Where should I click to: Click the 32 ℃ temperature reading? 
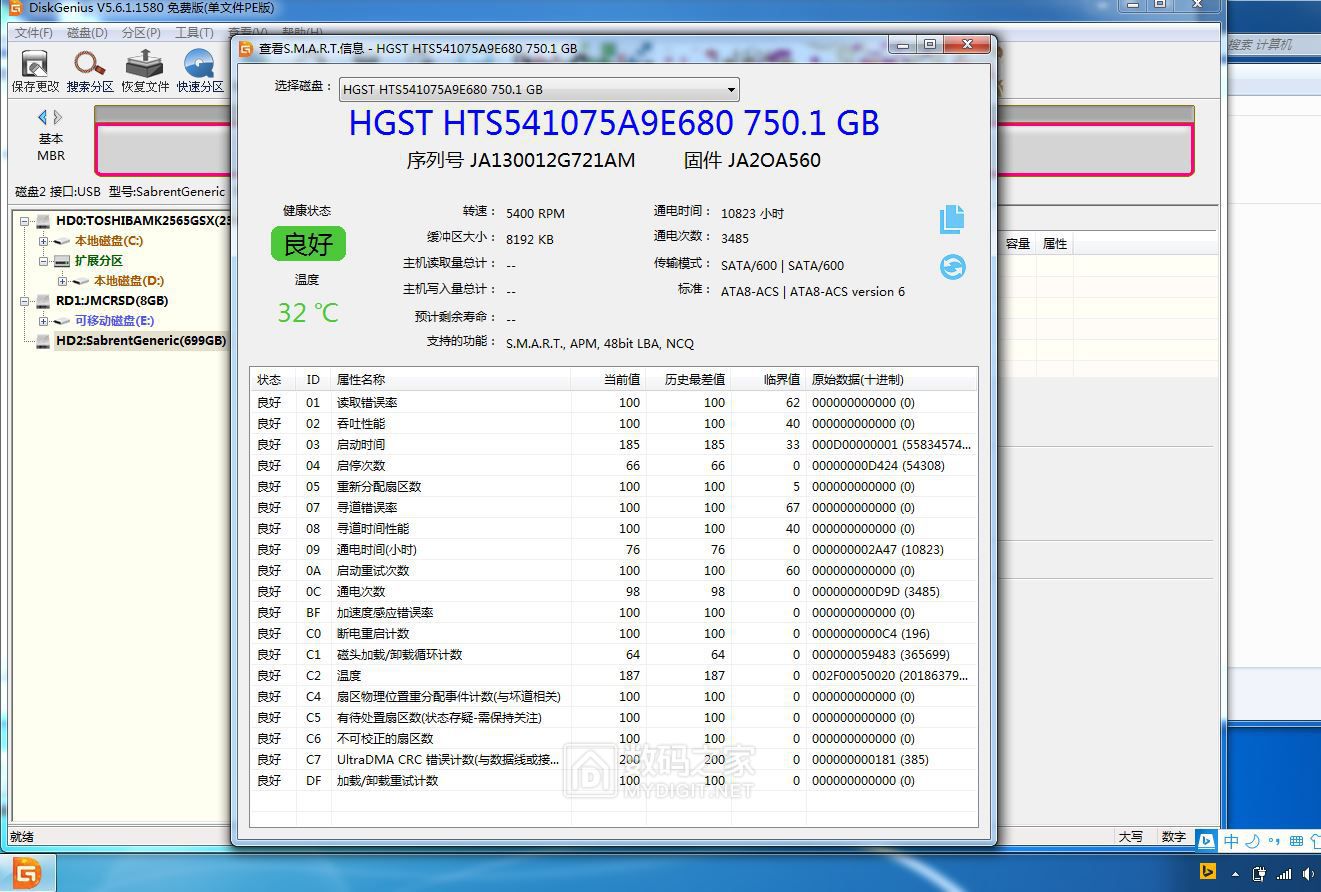click(308, 313)
